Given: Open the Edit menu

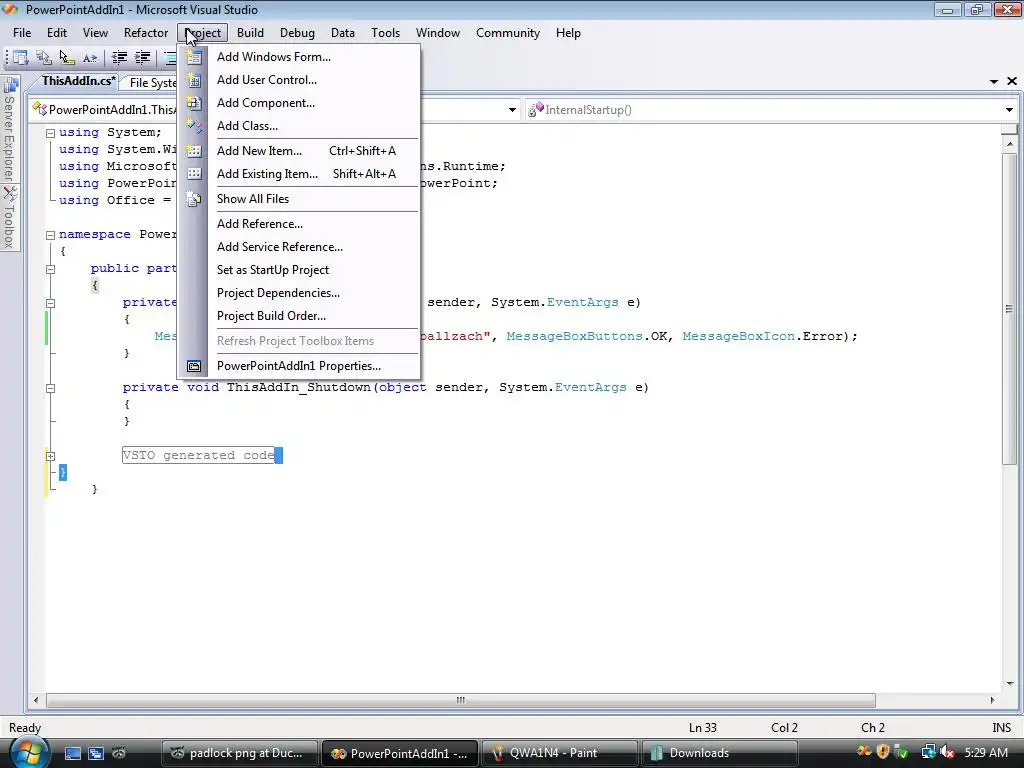Looking at the screenshot, I should point(57,33).
